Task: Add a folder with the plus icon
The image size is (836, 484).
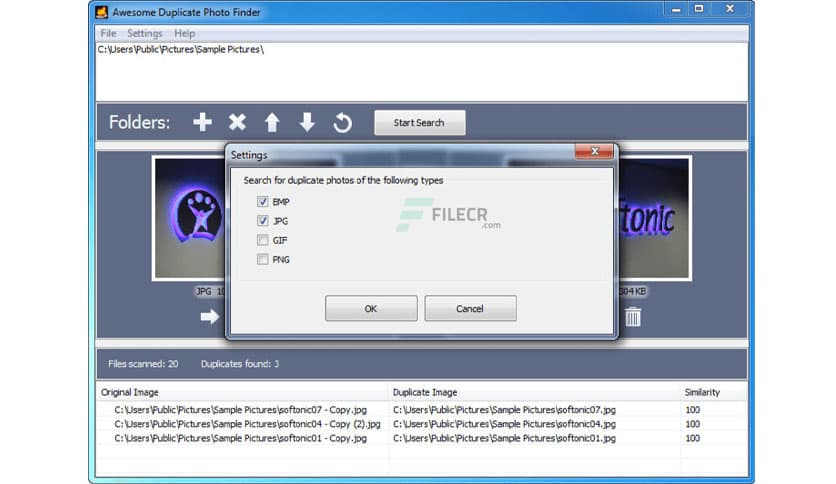Action: tap(203, 122)
